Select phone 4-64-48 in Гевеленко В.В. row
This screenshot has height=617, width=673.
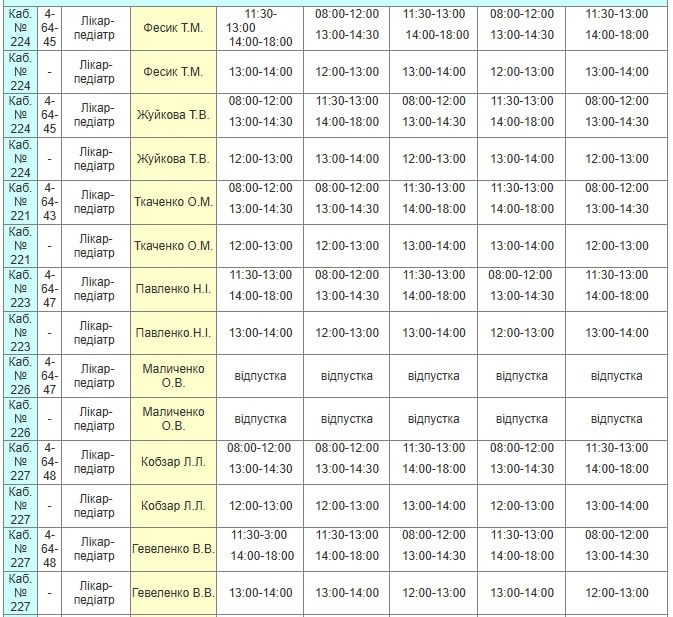point(50,549)
